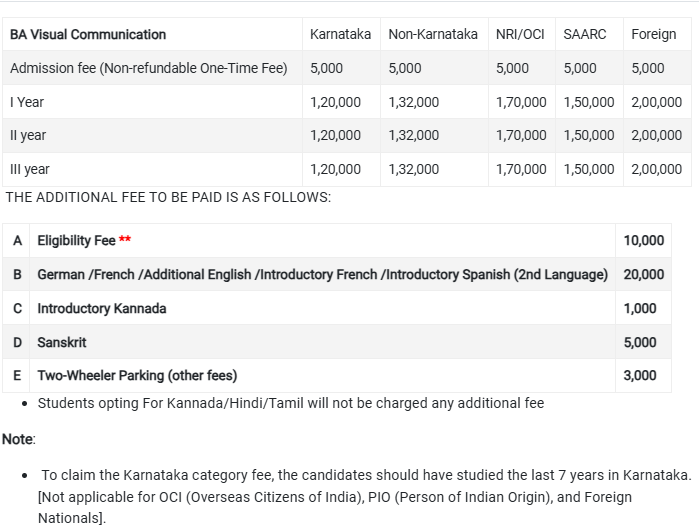Click the III year row label

pyautogui.click(x=30, y=169)
